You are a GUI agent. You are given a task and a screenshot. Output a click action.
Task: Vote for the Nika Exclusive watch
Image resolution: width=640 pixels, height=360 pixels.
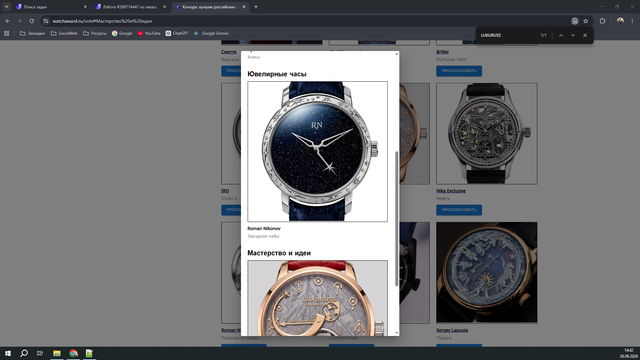pos(459,210)
